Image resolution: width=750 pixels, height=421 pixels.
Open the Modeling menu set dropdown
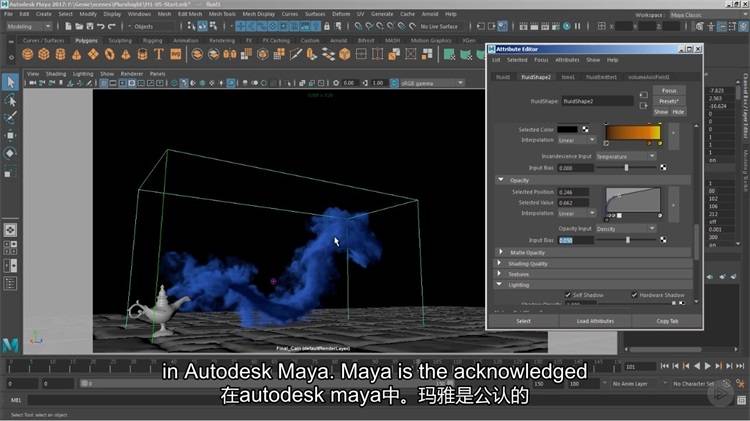[29, 26]
